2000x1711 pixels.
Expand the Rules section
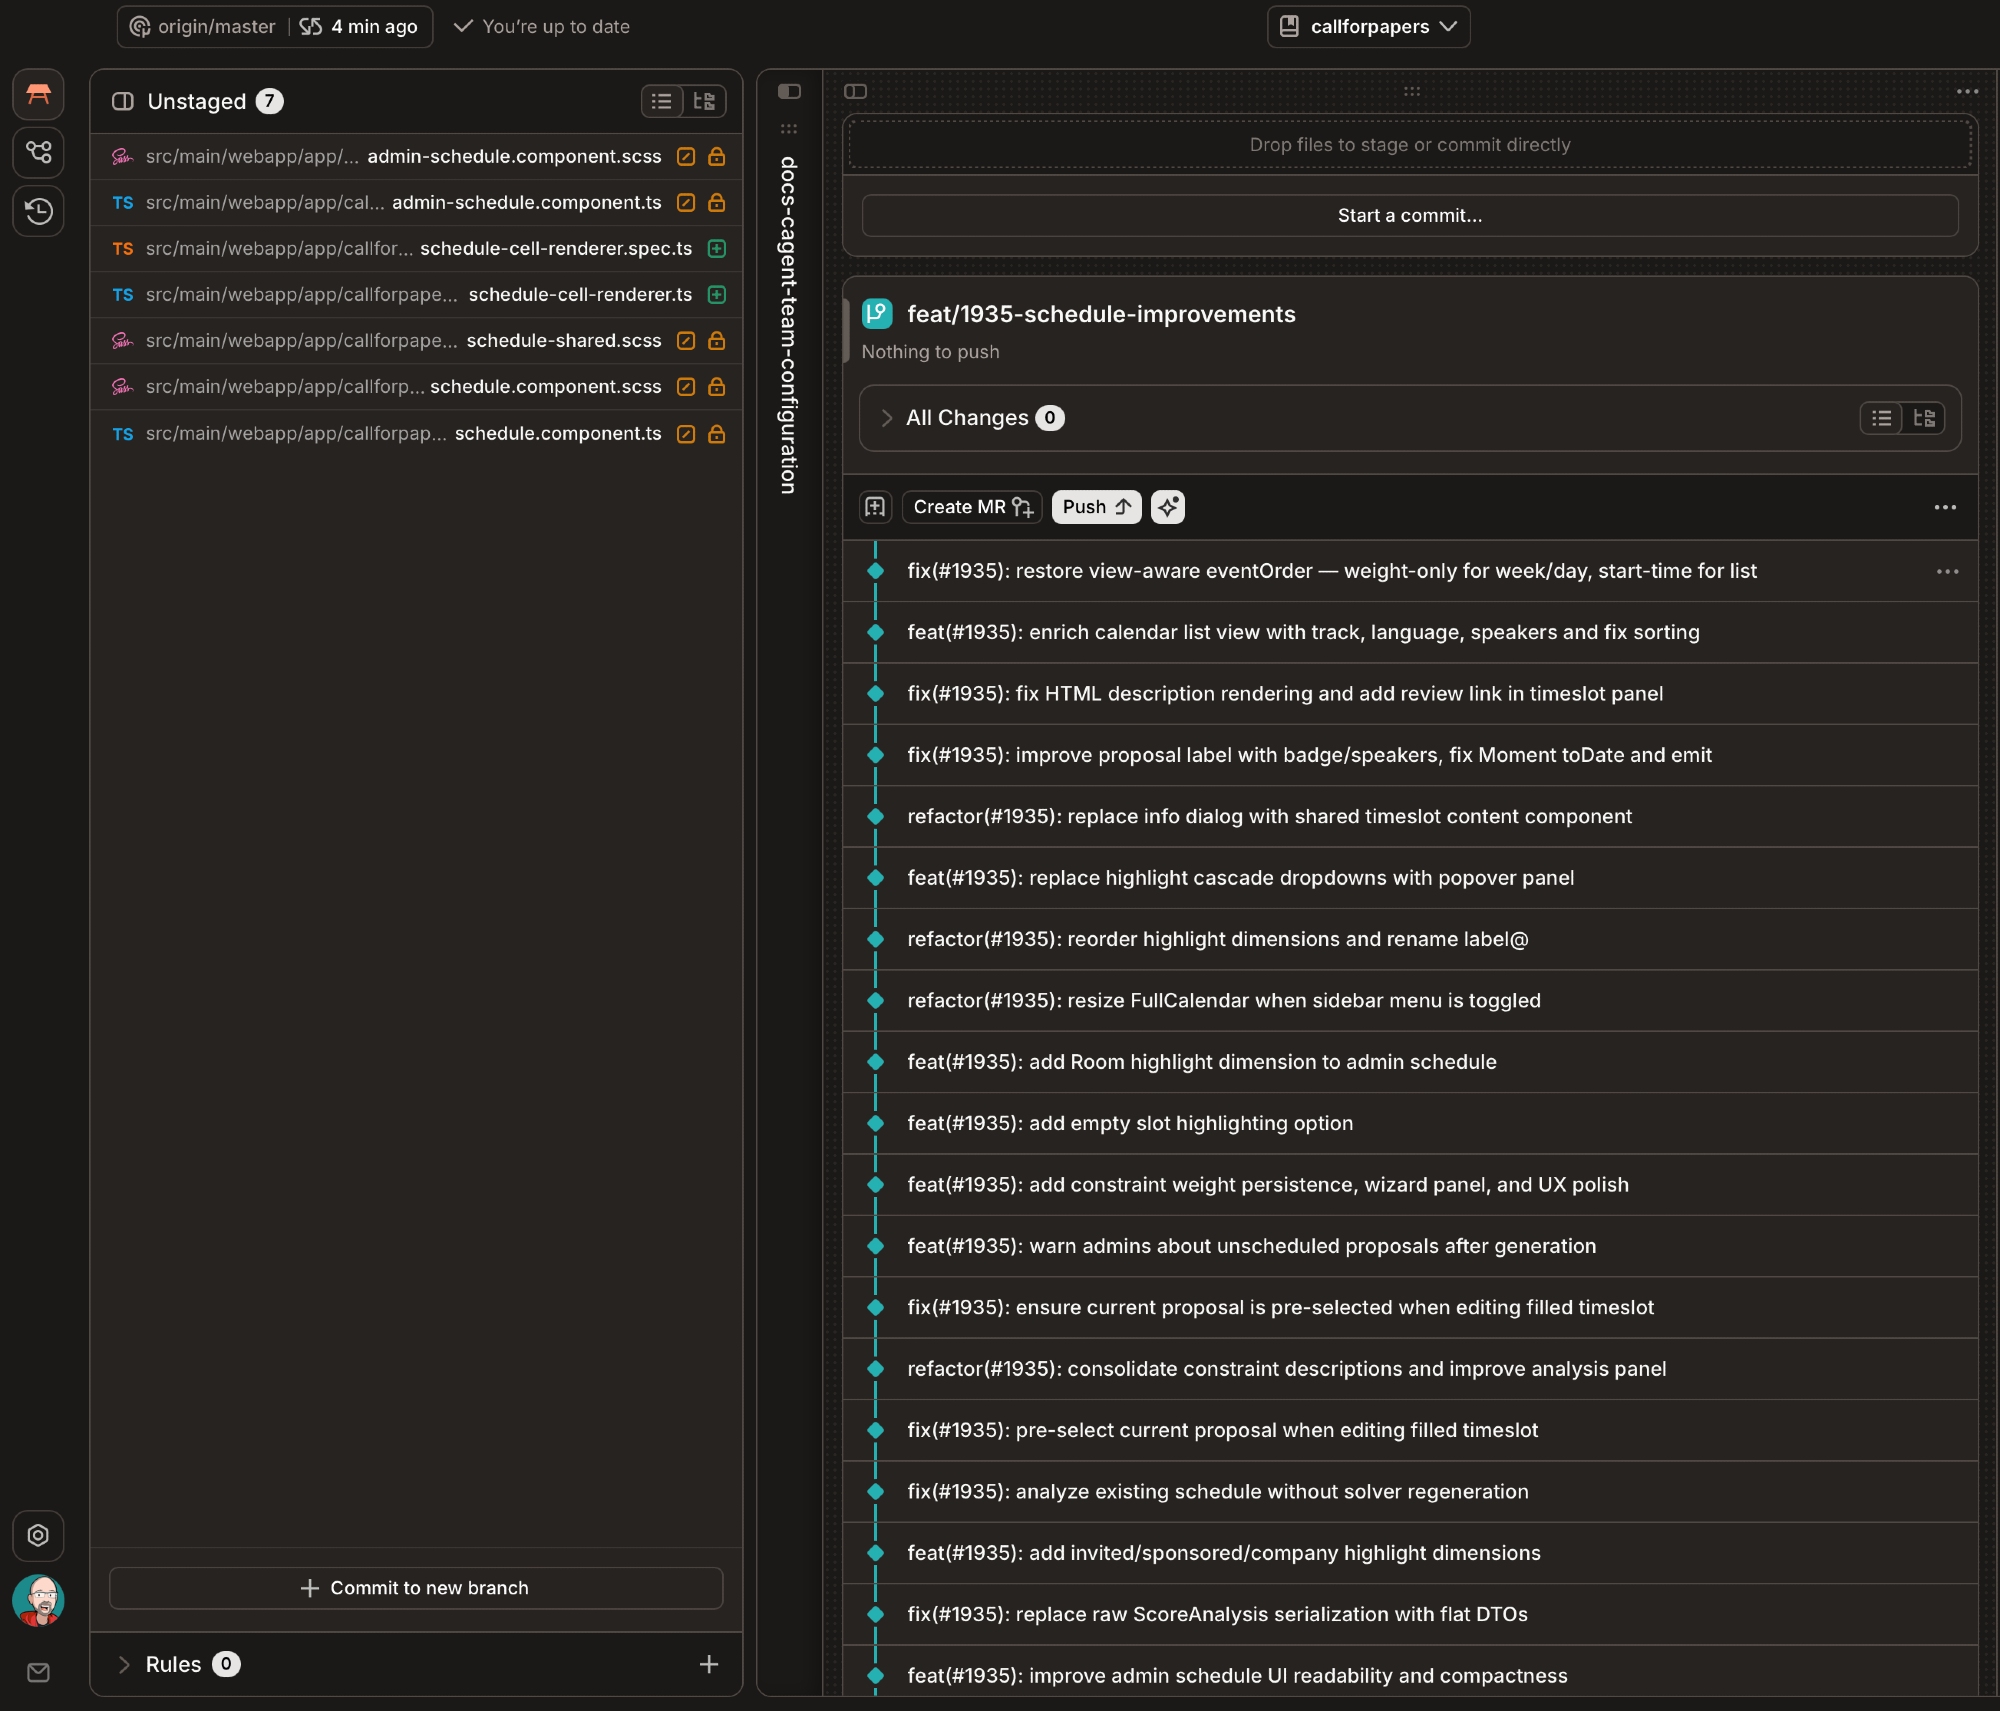124,1664
